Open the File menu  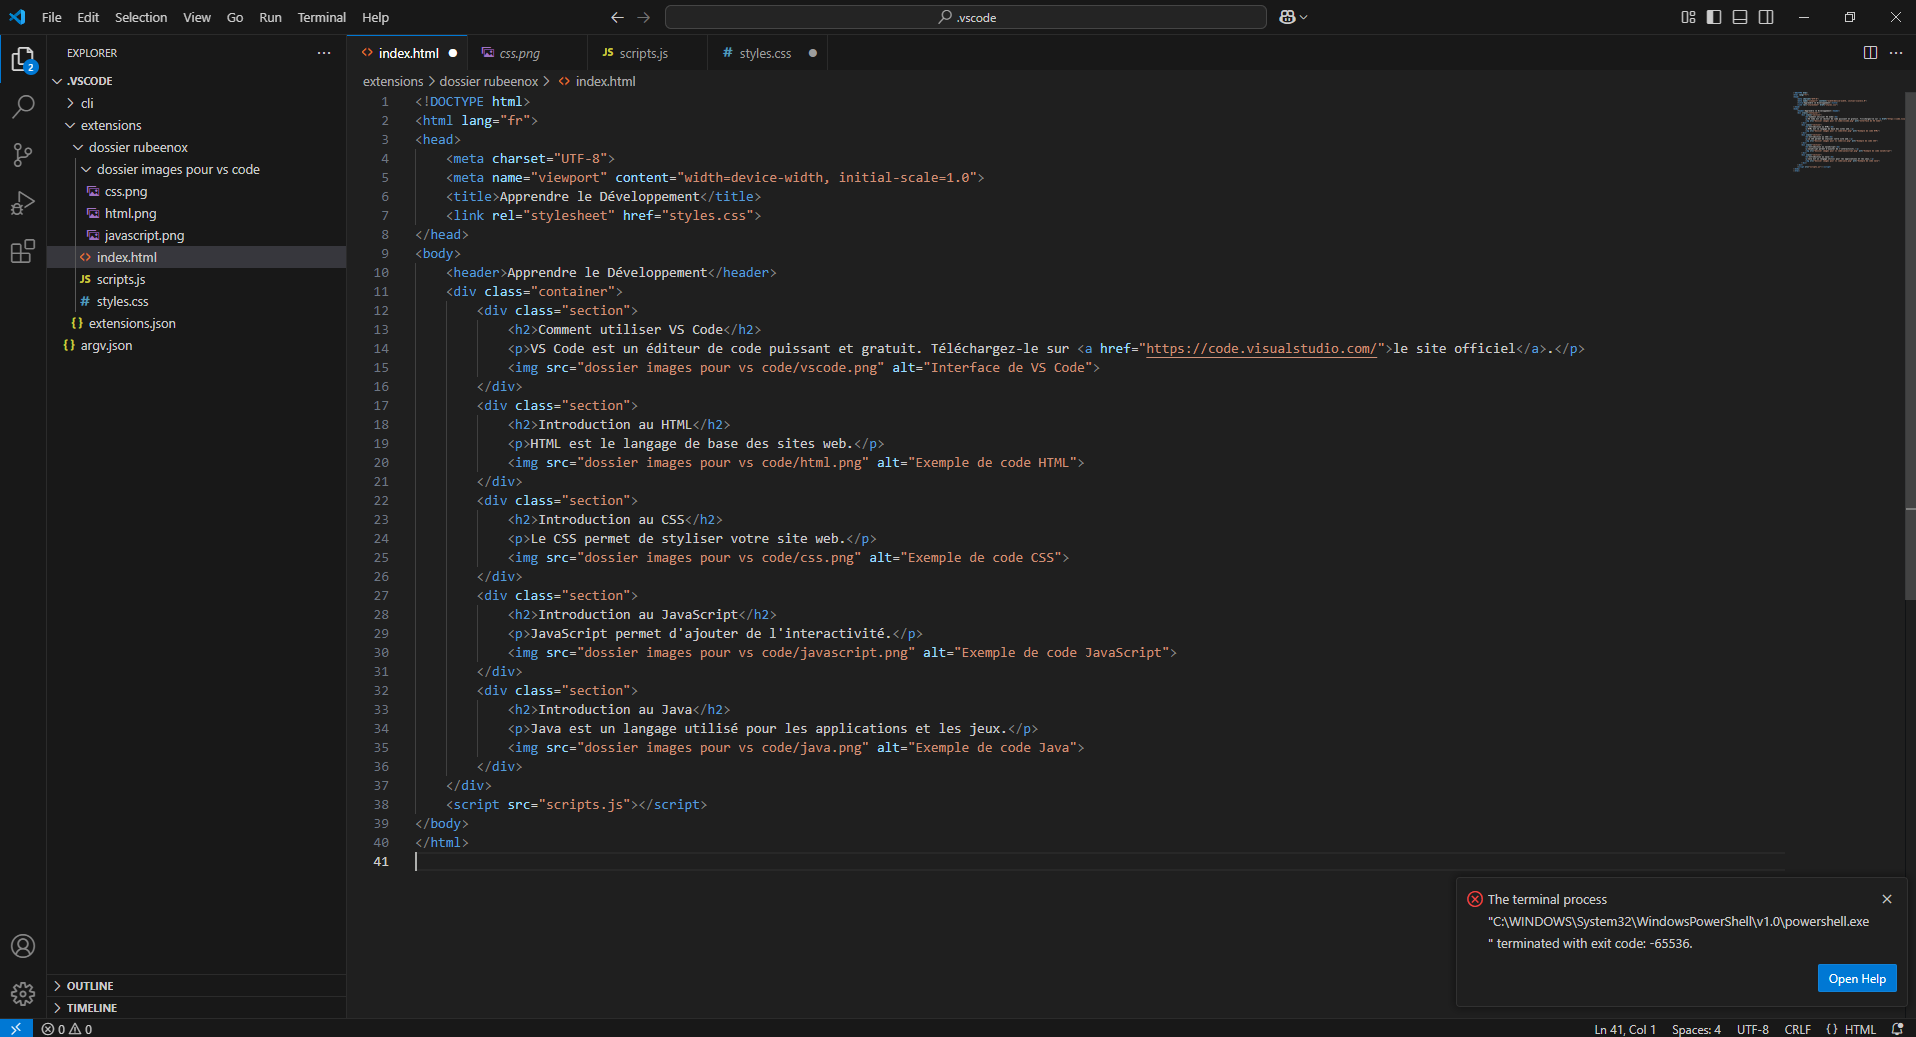pyautogui.click(x=52, y=17)
